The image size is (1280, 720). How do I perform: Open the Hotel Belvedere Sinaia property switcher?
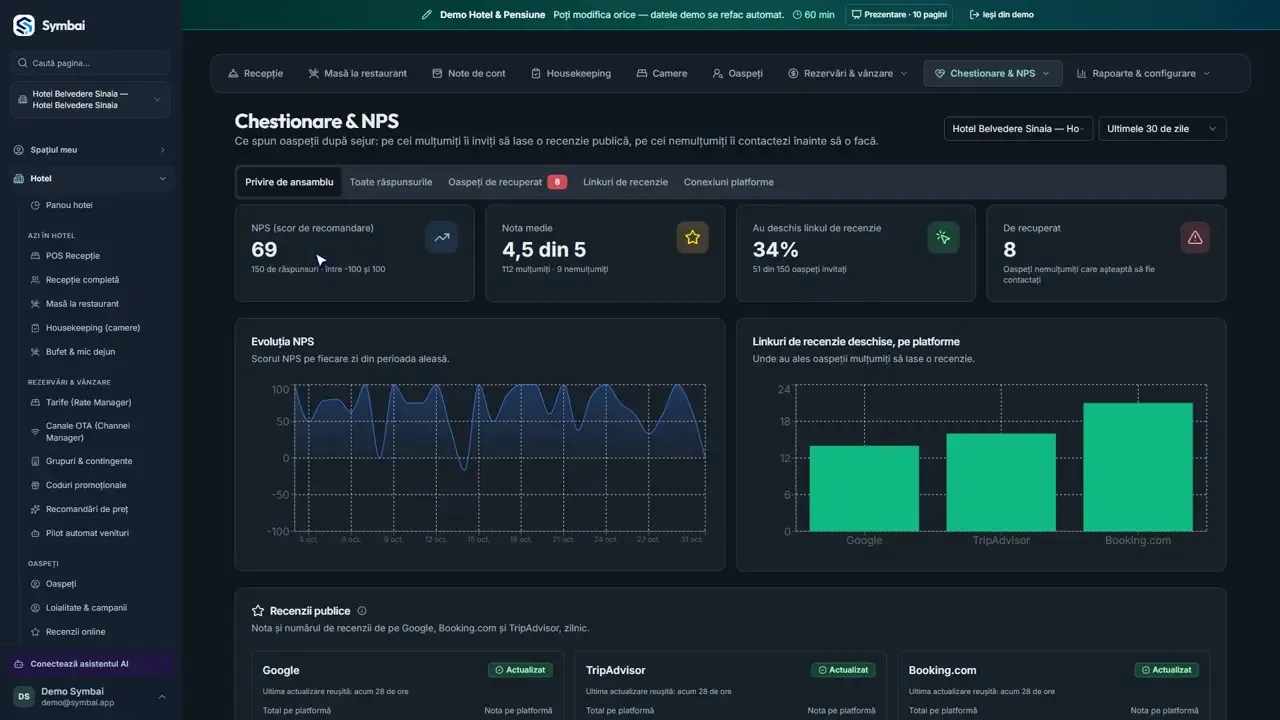91,100
